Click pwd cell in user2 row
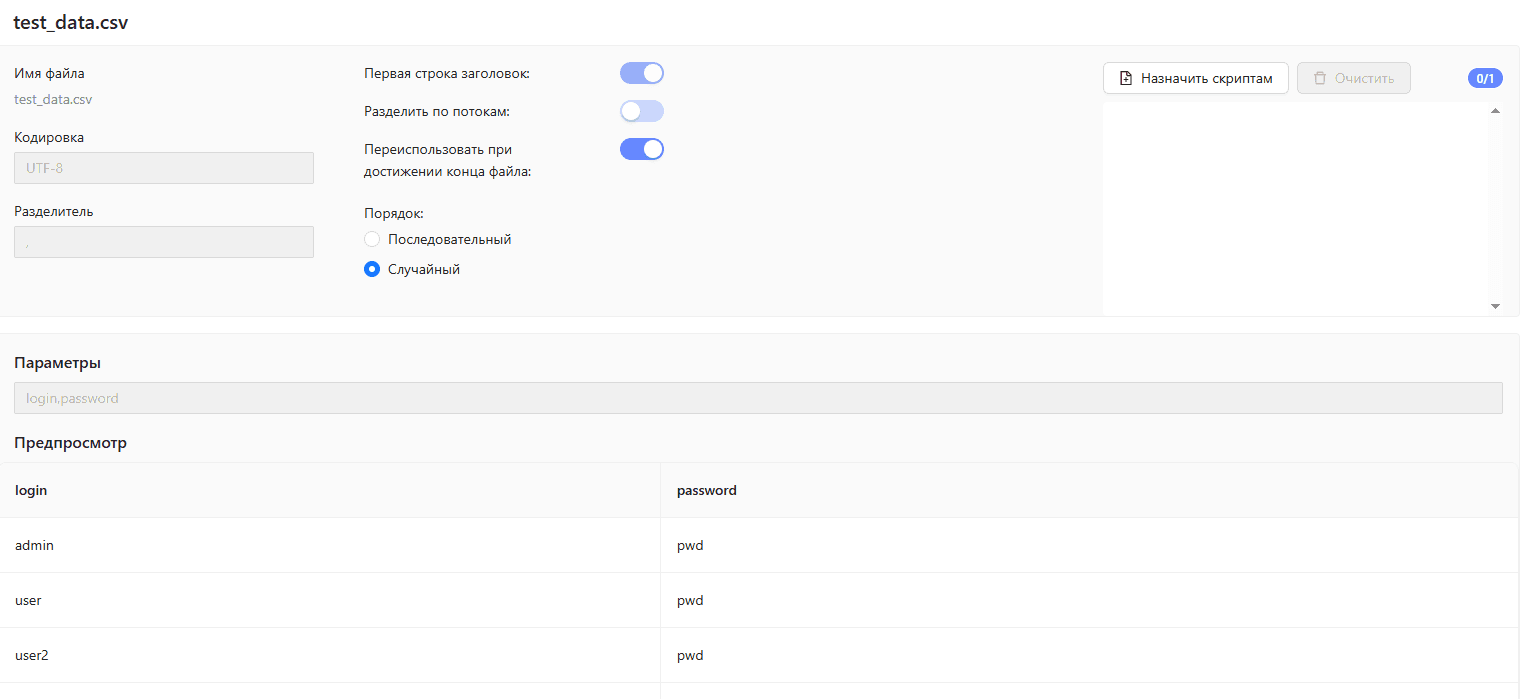 pos(1090,655)
